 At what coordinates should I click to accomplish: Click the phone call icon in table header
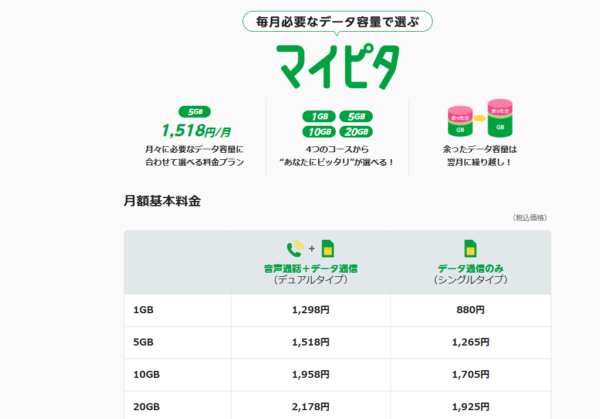(x=295, y=249)
